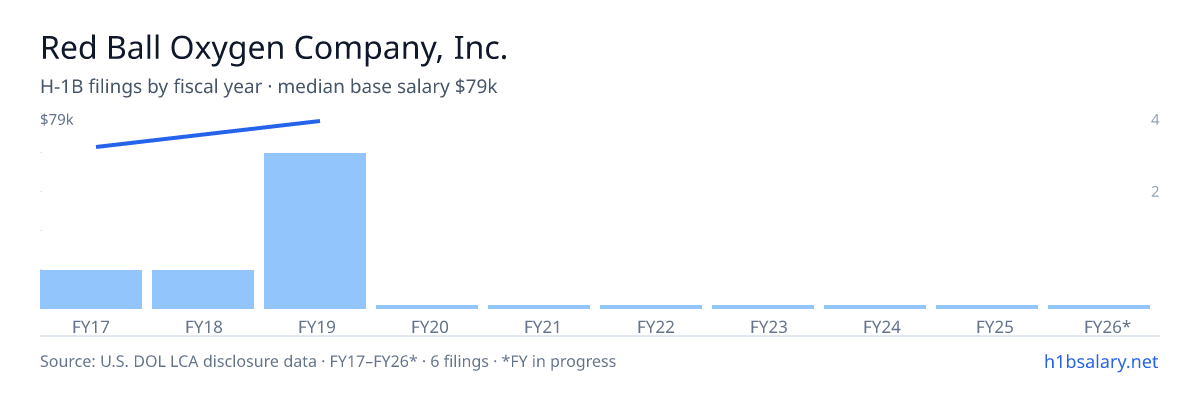
Task: Click the $79k salary axis label
Action: pos(57,120)
